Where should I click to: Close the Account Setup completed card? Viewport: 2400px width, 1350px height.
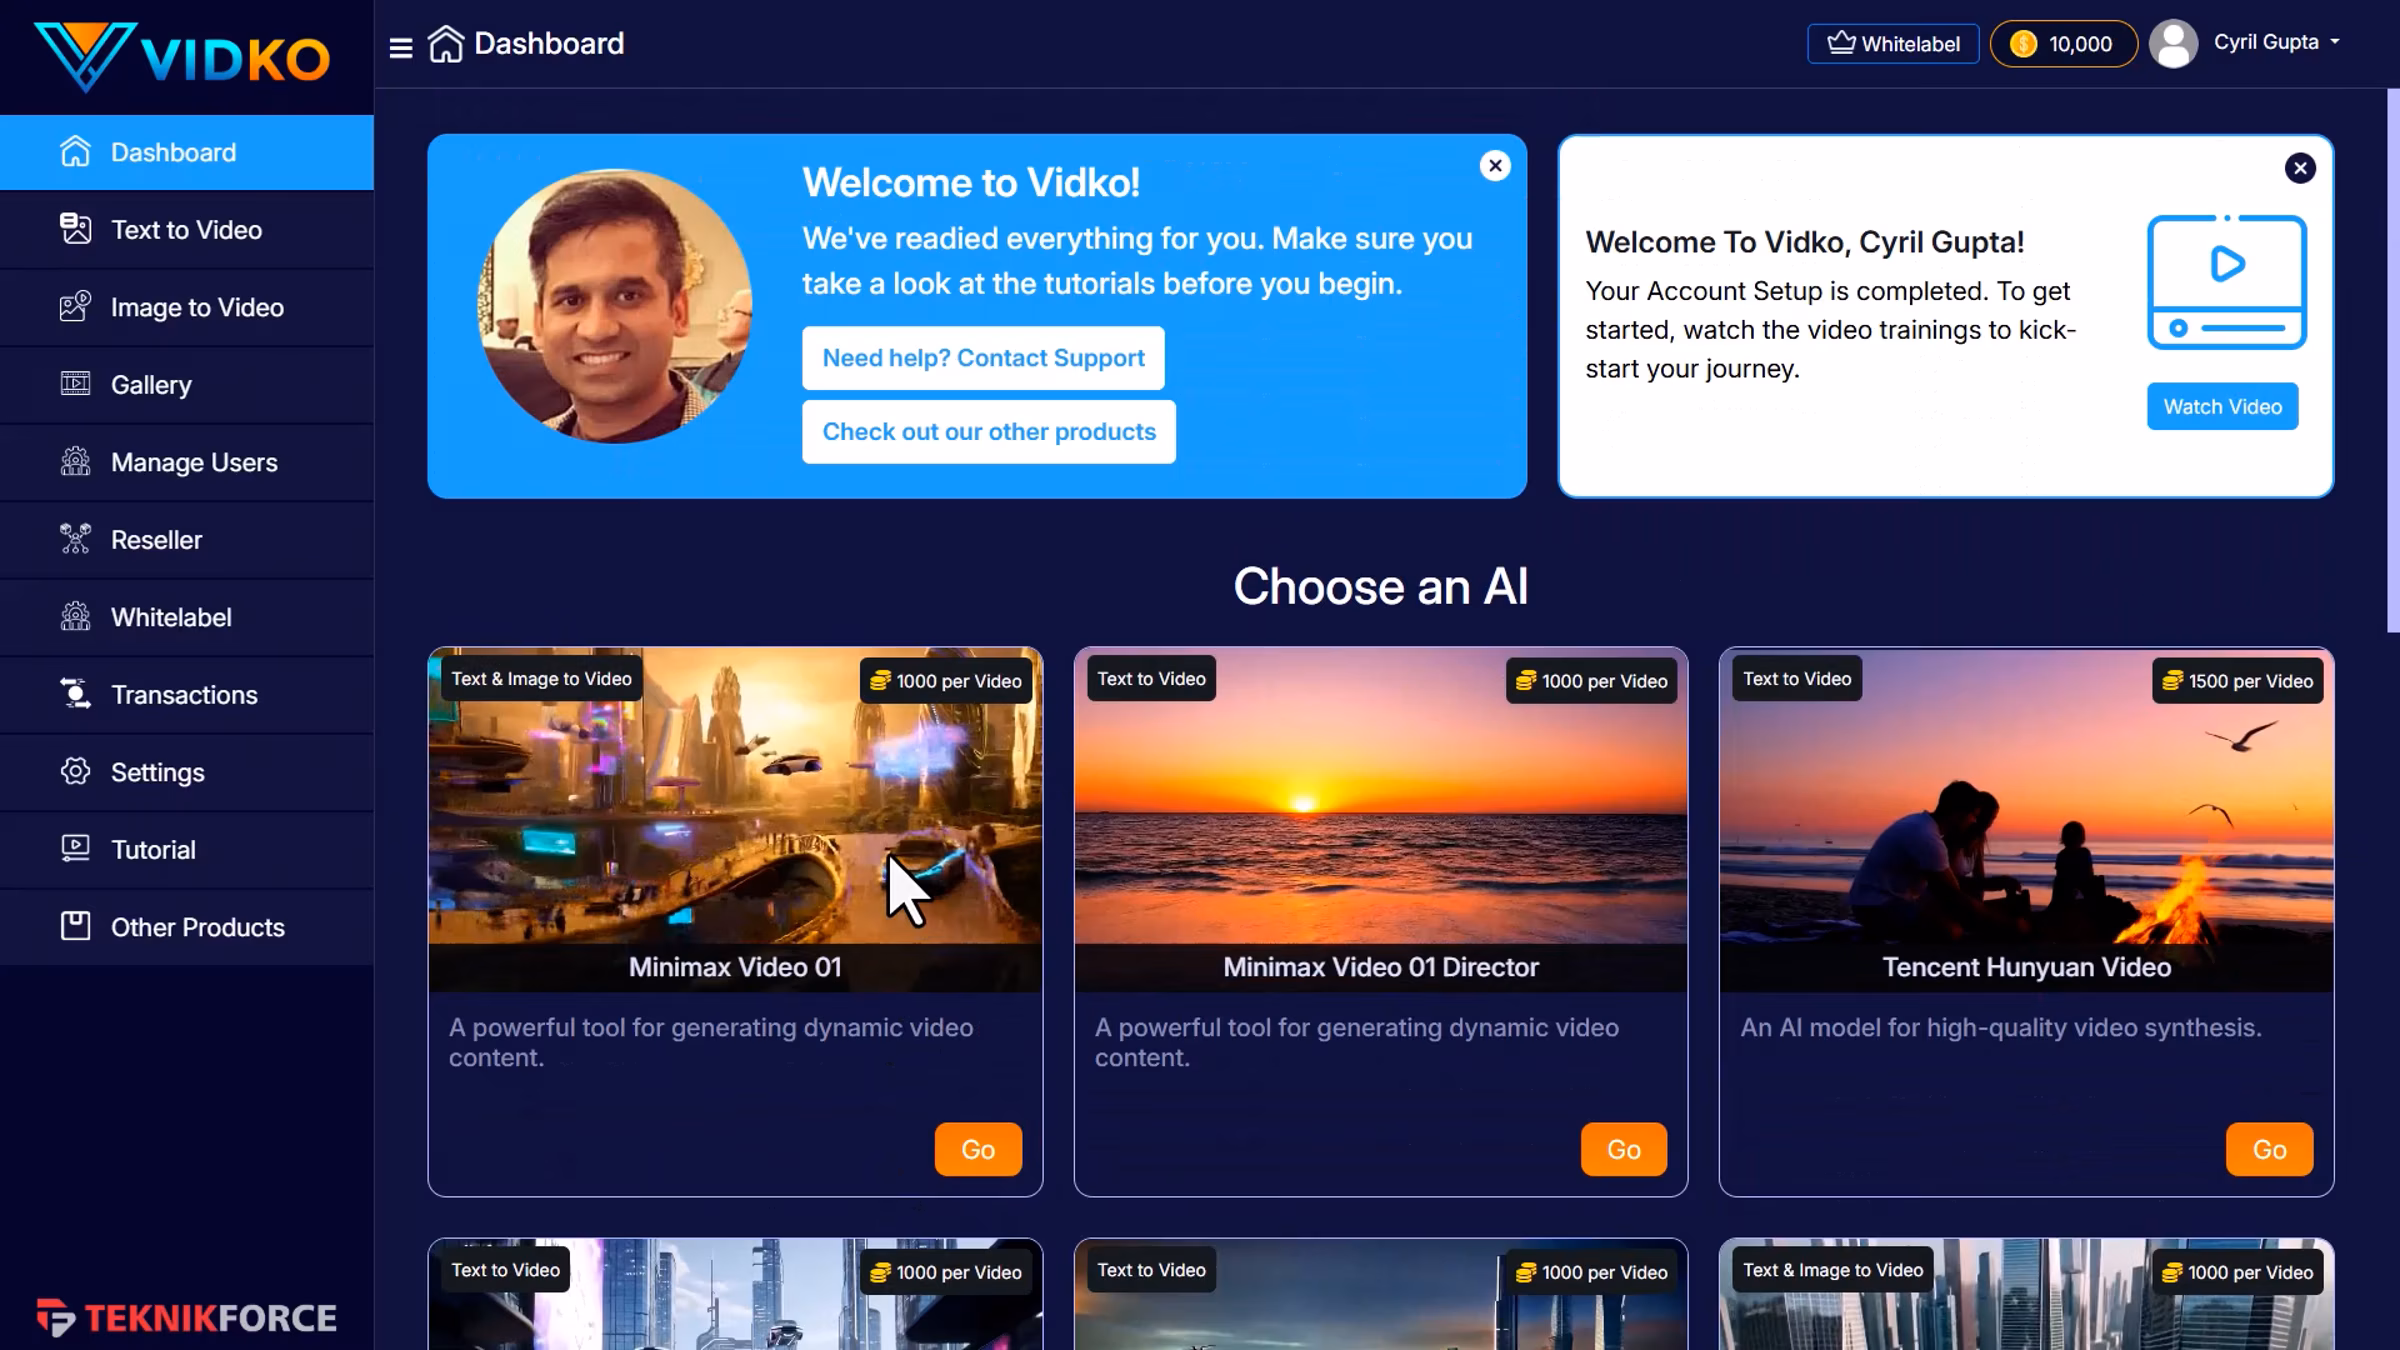tap(2299, 168)
